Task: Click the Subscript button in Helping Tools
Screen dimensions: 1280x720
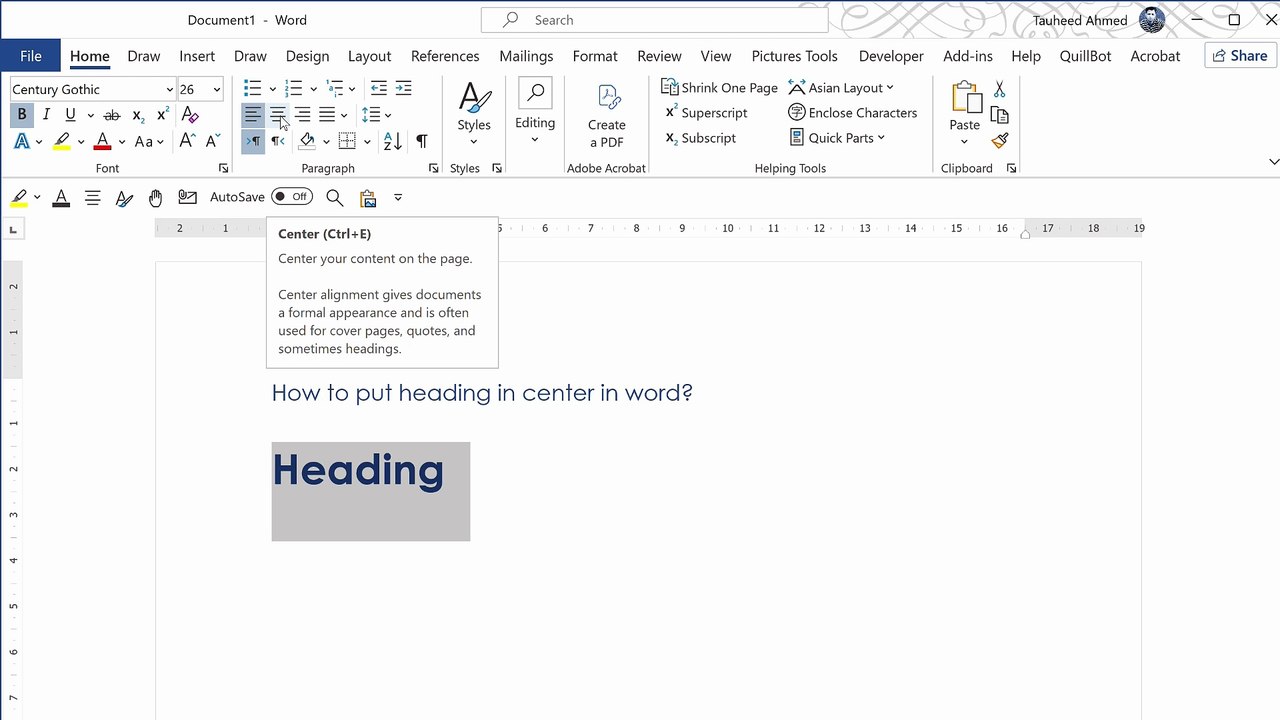Action: 700,138
